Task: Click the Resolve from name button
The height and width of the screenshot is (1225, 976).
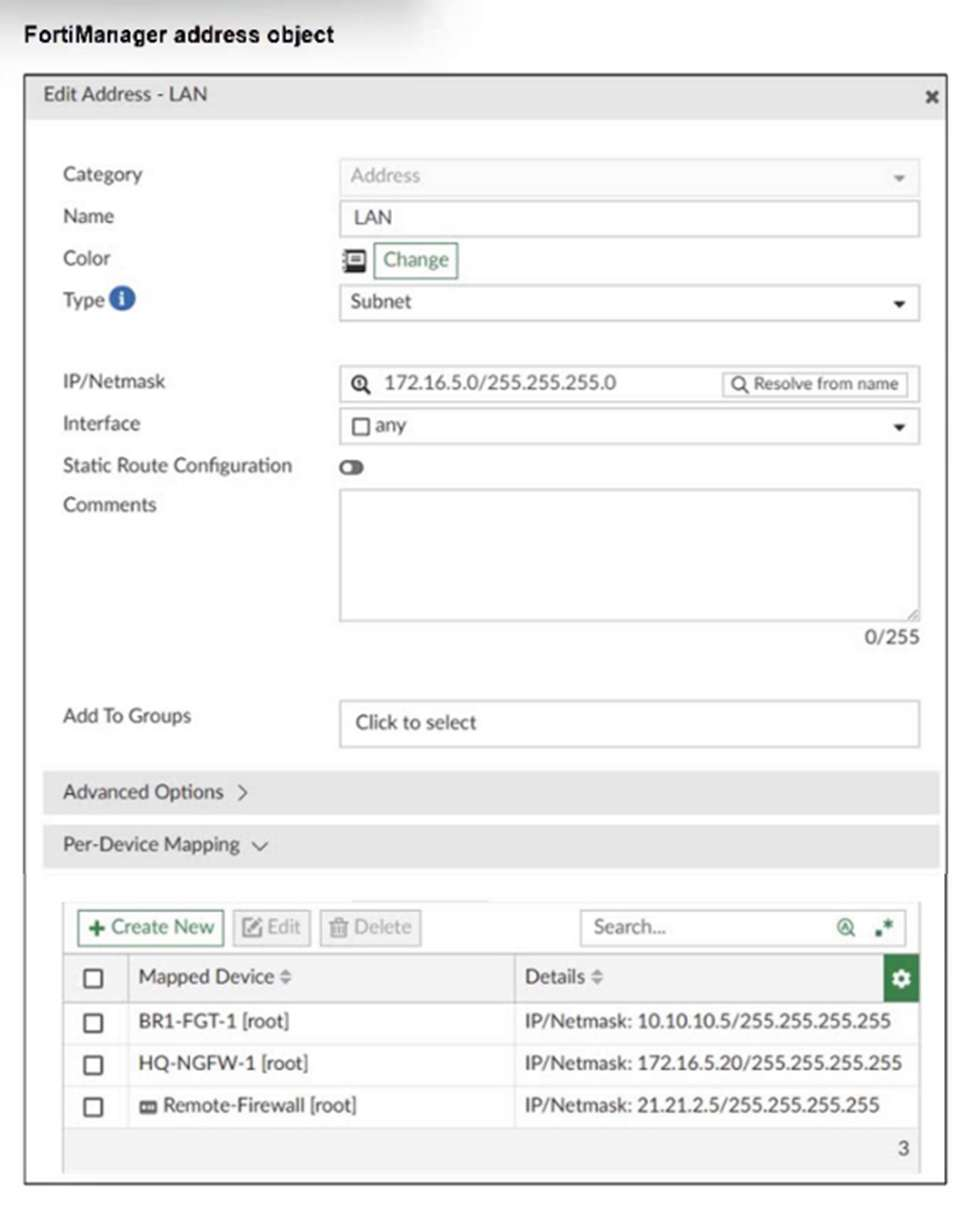Action: 814,384
